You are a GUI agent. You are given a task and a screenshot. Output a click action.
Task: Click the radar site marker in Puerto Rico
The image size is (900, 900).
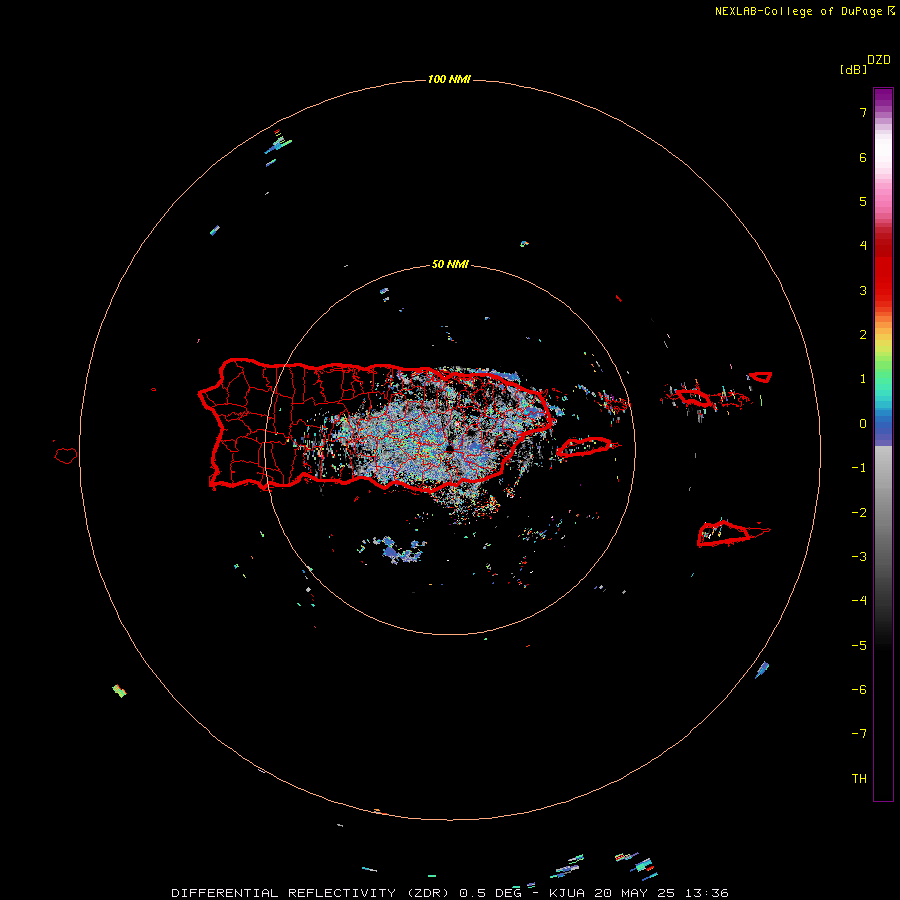point(449,448)
